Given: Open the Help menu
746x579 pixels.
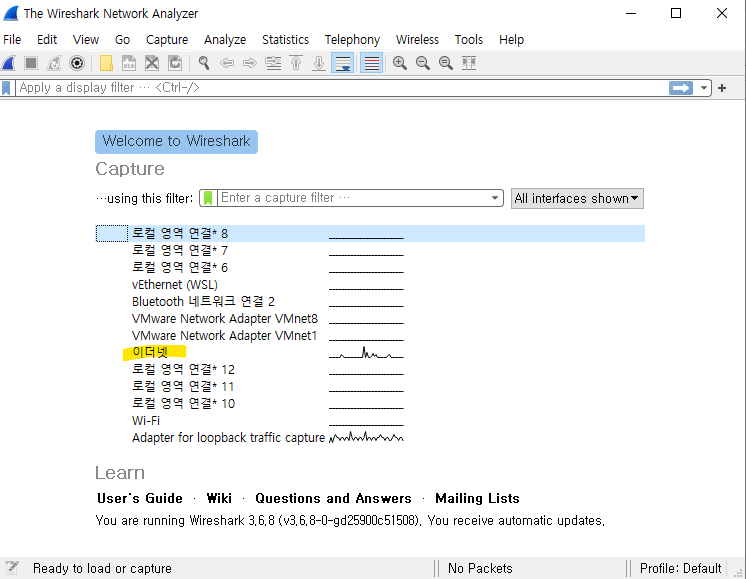Looking at the screenshot, I should click(511, 39).
